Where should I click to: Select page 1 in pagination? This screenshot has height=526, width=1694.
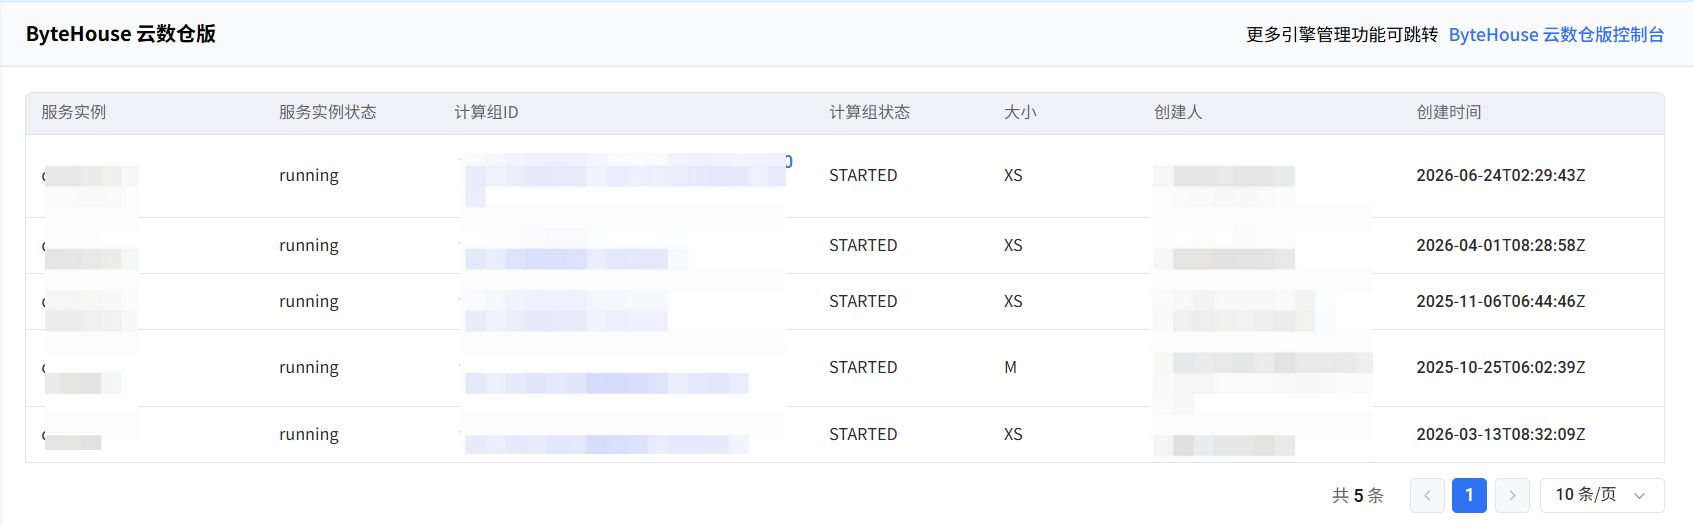[x=1469, y=495]
